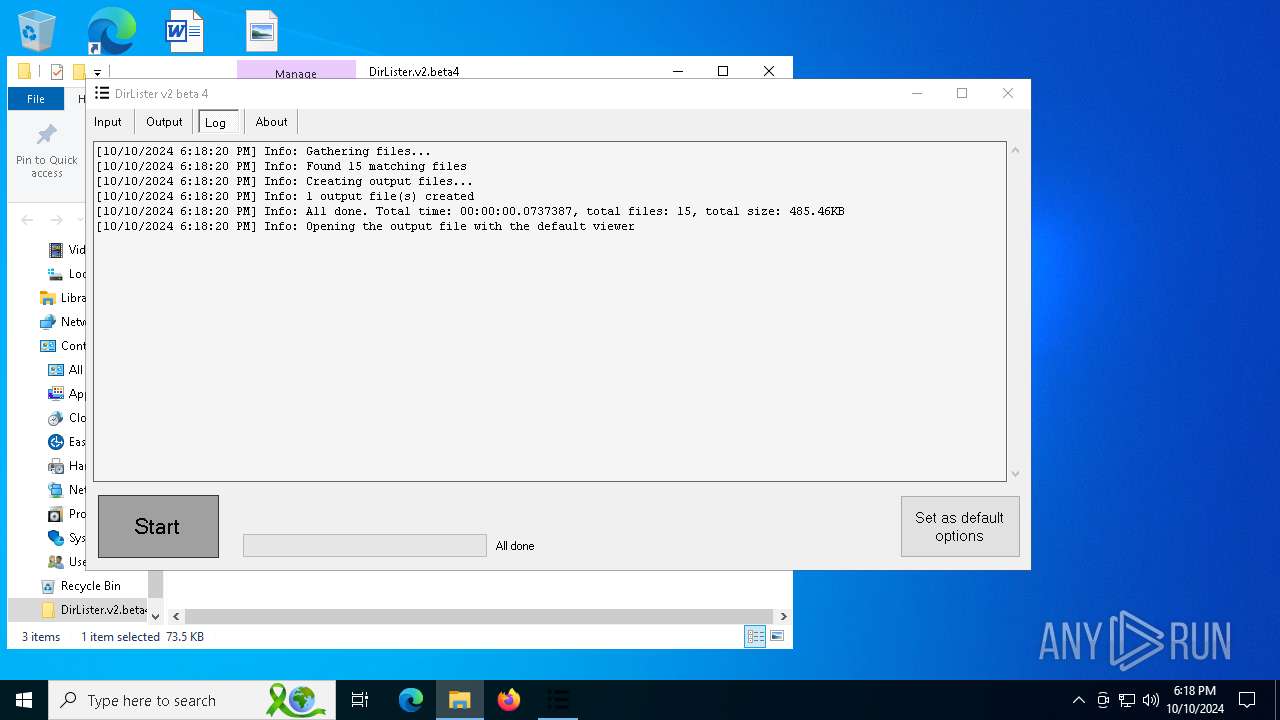1280x720 pixels.
Task: Select the Local Disk item in the Explorer tree
Action: pos(66,274)
